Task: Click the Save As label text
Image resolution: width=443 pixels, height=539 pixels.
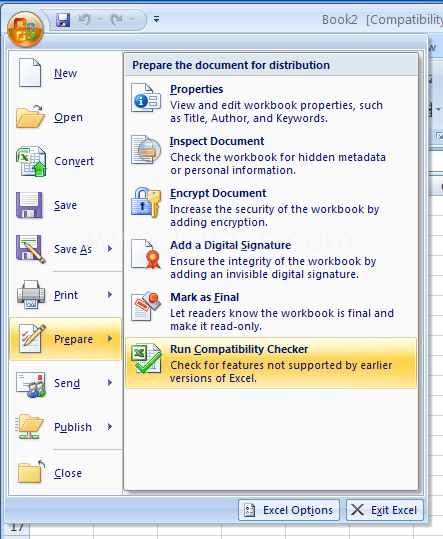Action: click(x=73, y=249)
